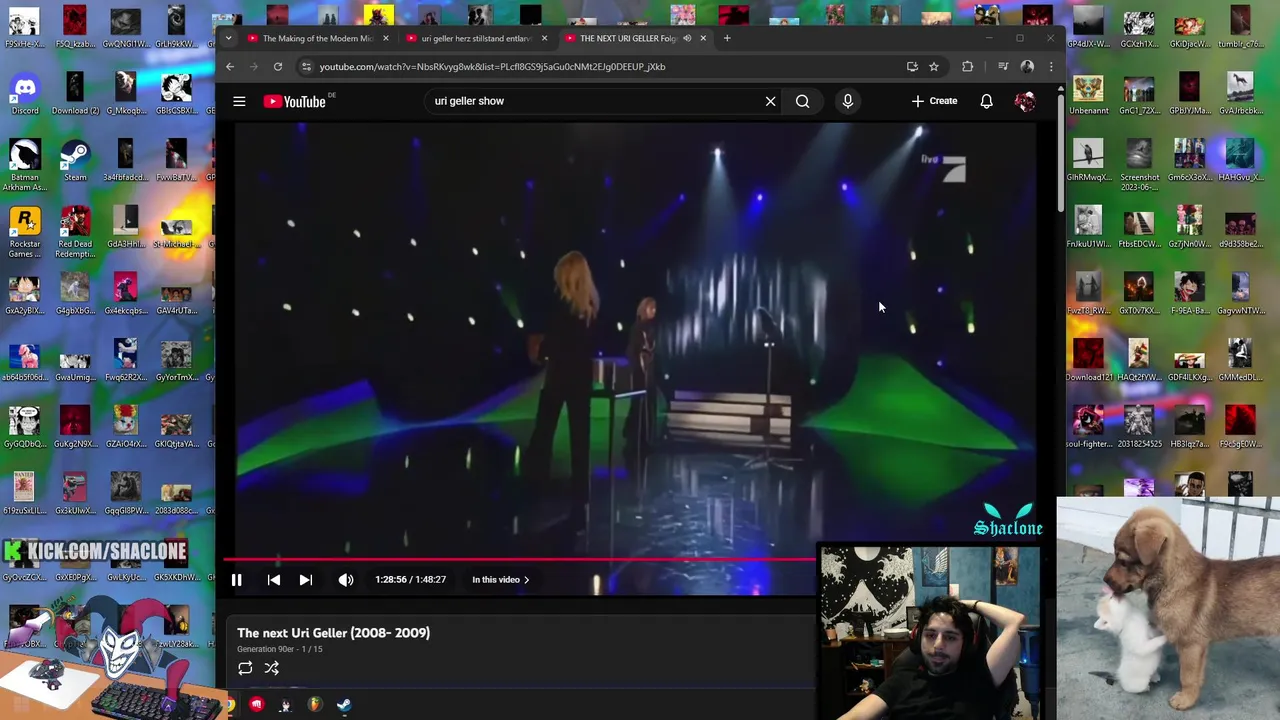Skip to the previous playlist video
Screen dimensions: 1280x720
coord(273,580)
